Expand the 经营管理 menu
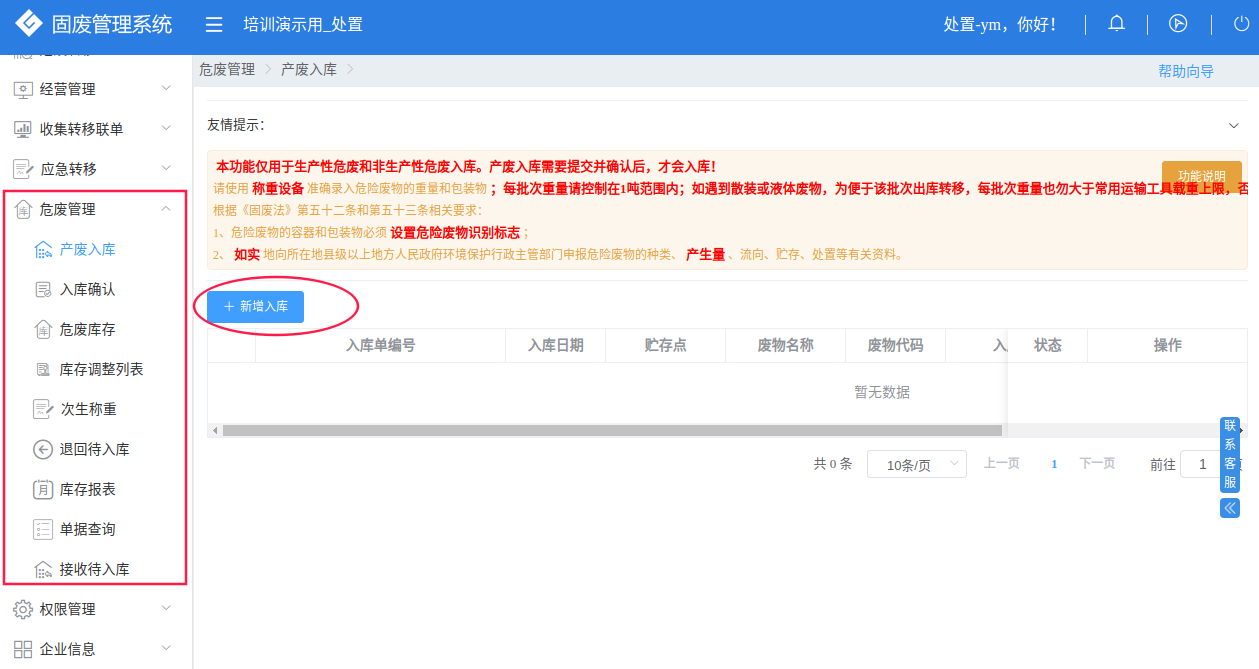This screenshot has height=669, width=1259. [166, 89]
